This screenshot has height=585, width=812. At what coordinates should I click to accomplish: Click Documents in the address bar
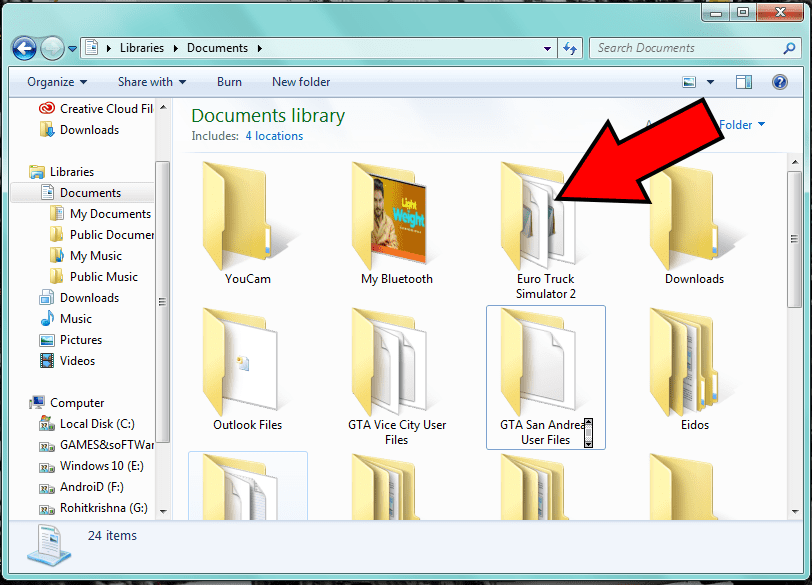tap(218, 48)
